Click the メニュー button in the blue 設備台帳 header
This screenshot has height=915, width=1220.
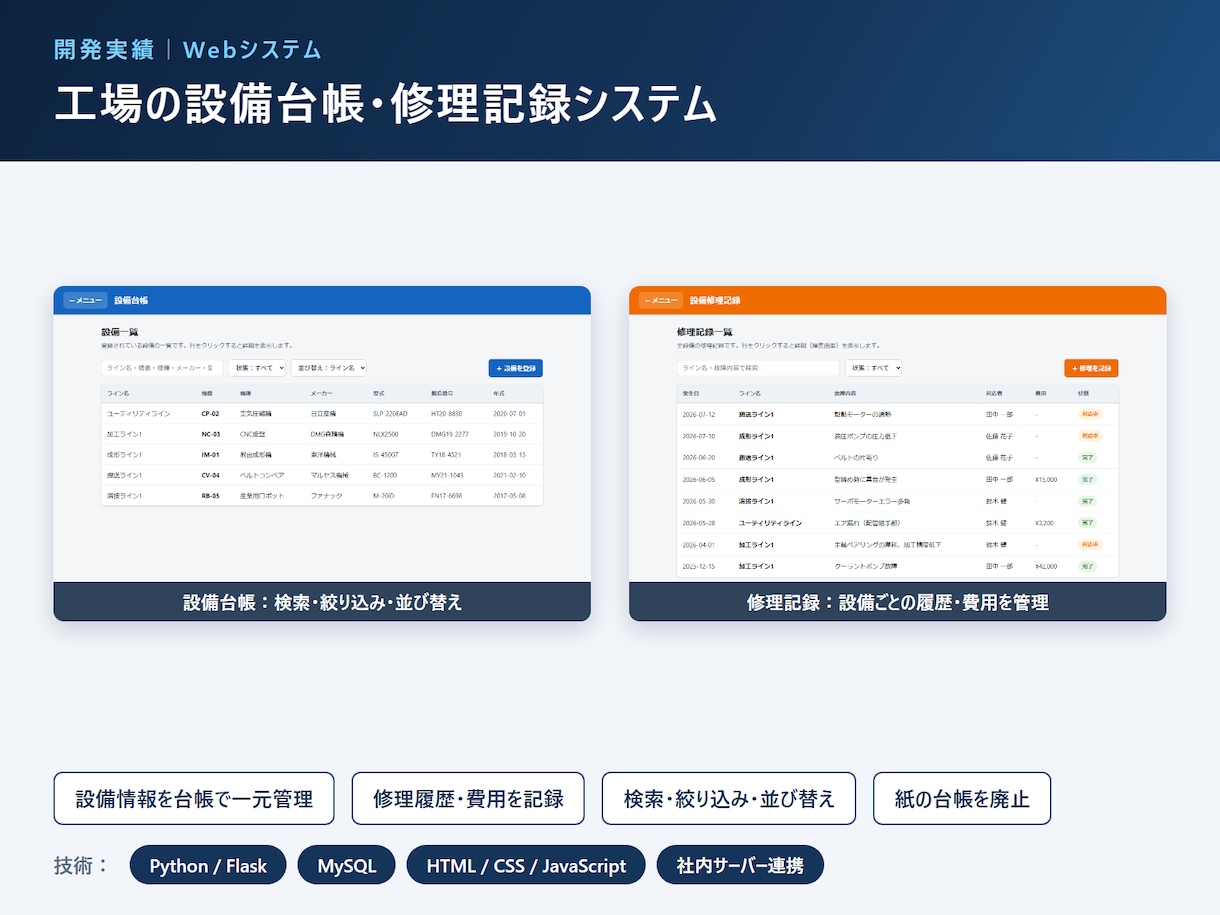pos(85,300)
